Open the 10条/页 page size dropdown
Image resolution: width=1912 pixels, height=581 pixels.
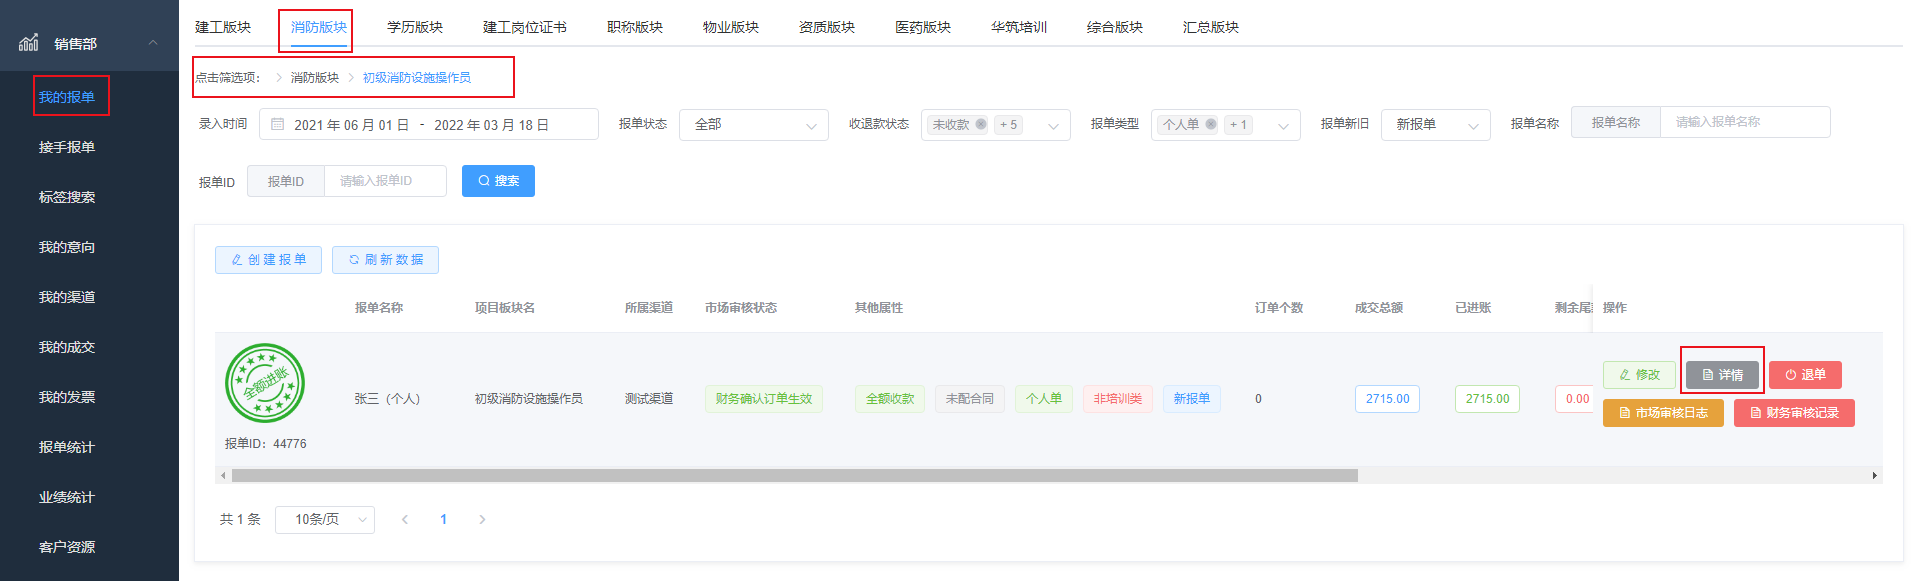(x=324, y=520)
